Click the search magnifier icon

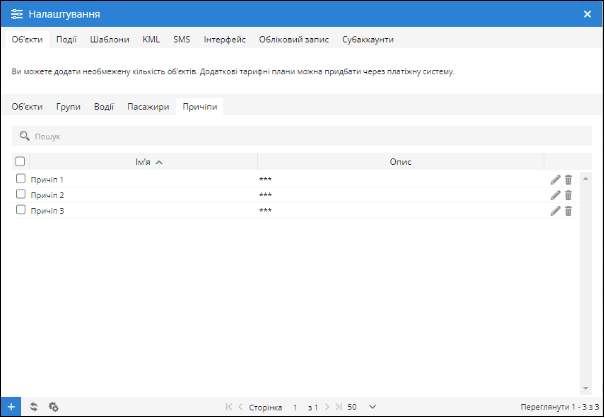[24, 136]
